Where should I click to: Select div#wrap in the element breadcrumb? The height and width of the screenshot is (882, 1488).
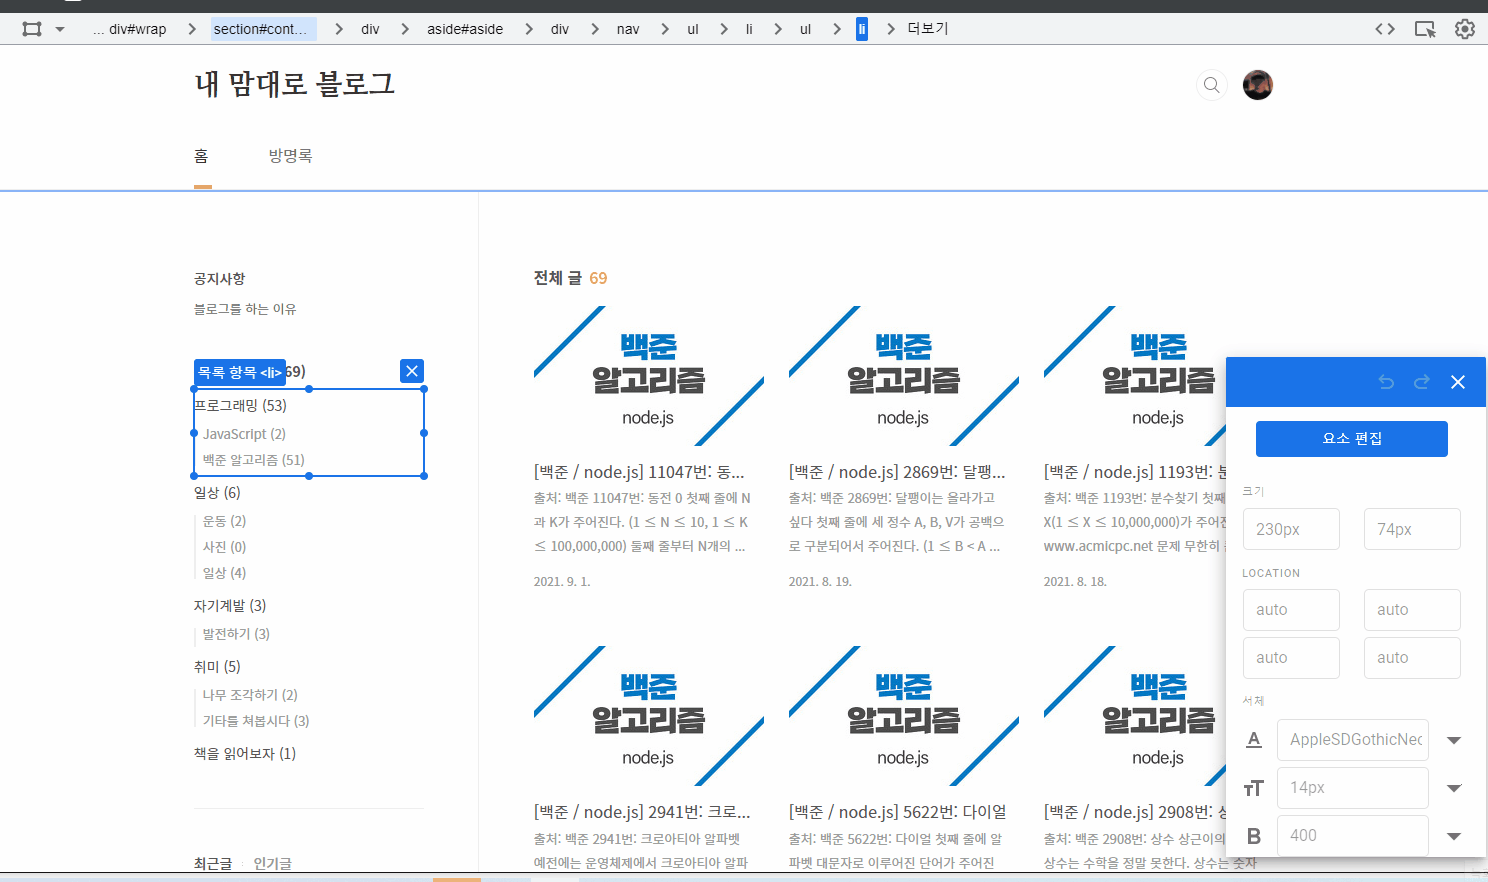(x=137, y=29)
